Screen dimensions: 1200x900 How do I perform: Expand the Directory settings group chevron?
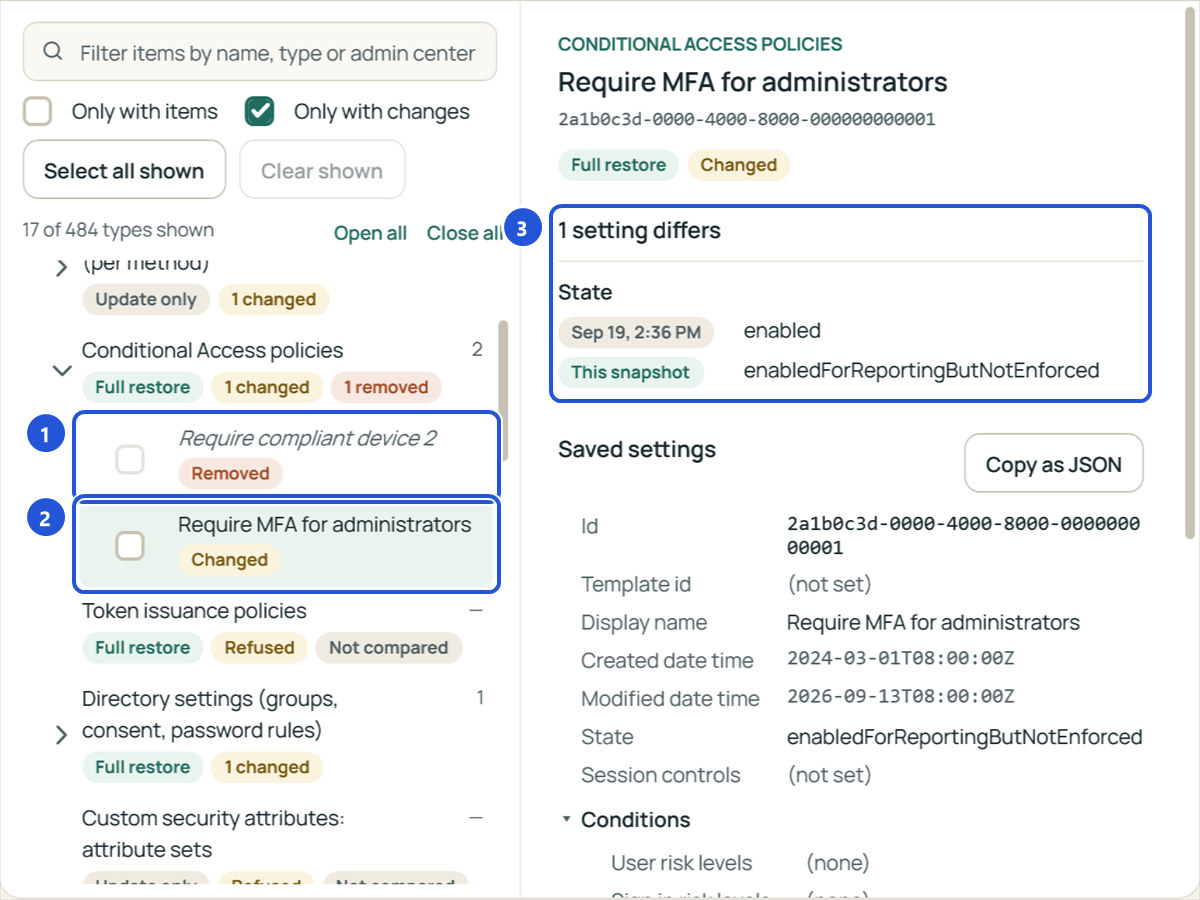tap(62, 735)
